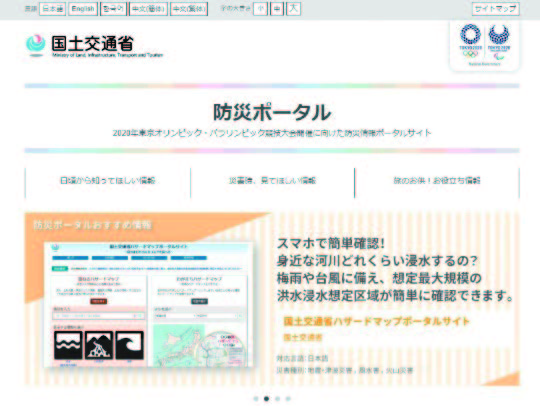Switch language to Korean 한국어

[113, 9]
